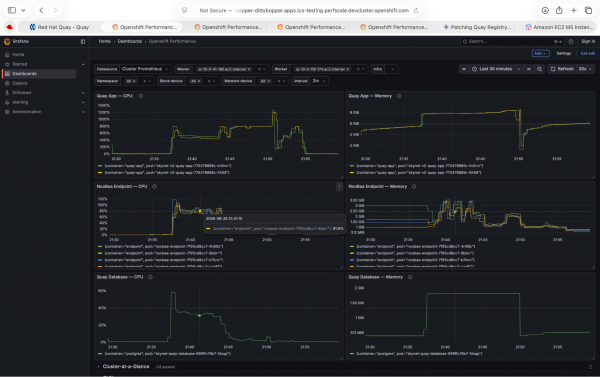600x377 pixels.
Task: Click the Refresh button
Action: [562, 69]
